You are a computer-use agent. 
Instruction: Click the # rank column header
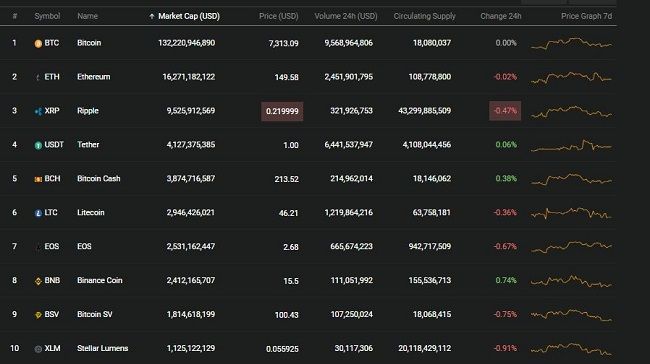click(15, 16)
